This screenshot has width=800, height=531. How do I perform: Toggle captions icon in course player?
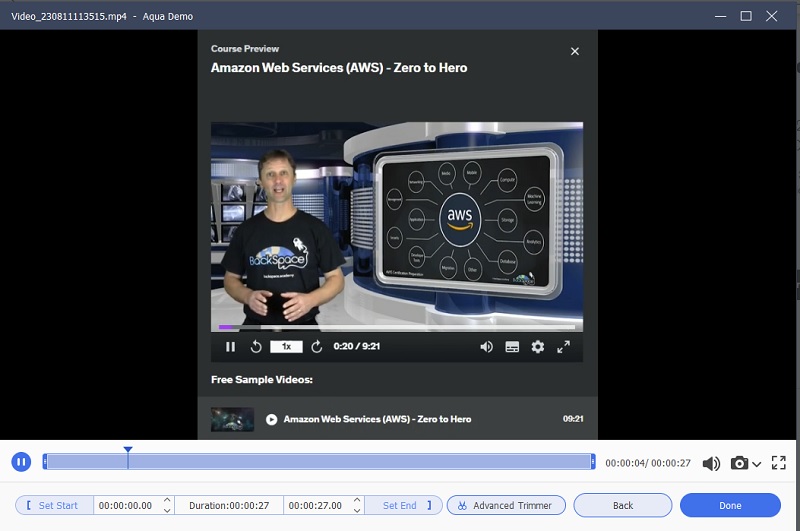pyautogui.click(x=512, y=347)
